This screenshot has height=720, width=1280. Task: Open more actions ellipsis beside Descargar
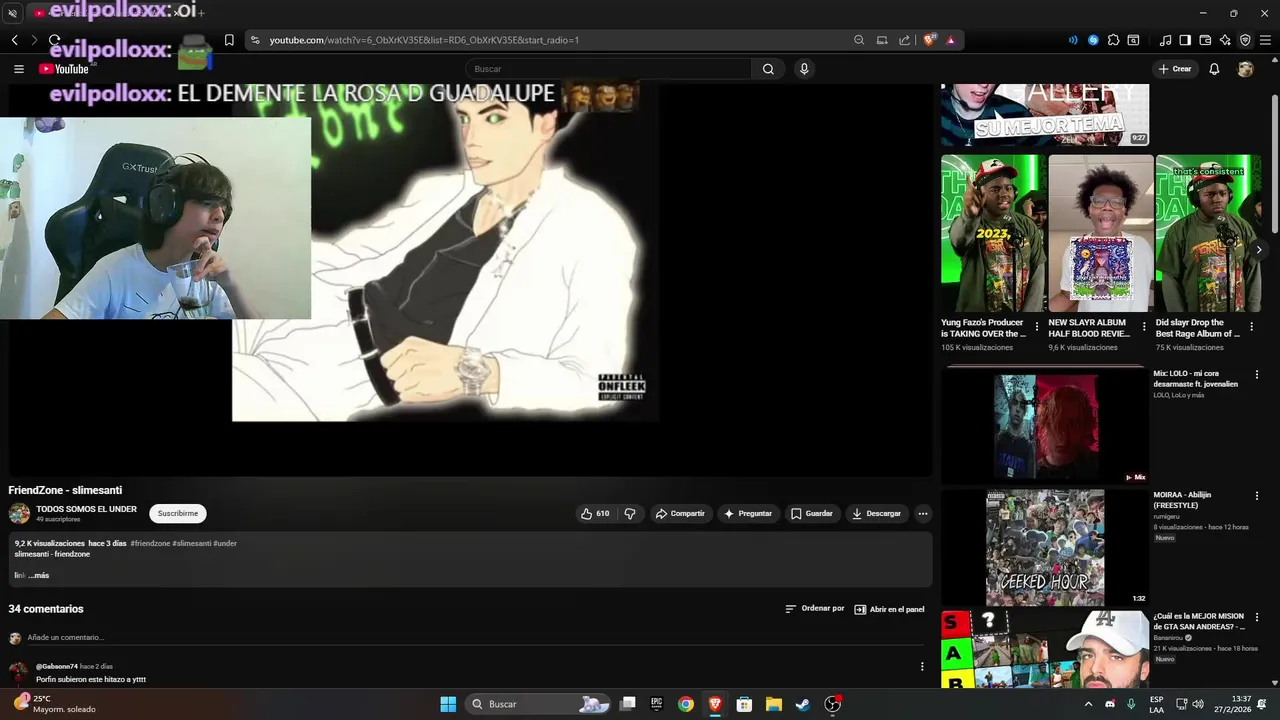tap(923, 513)
